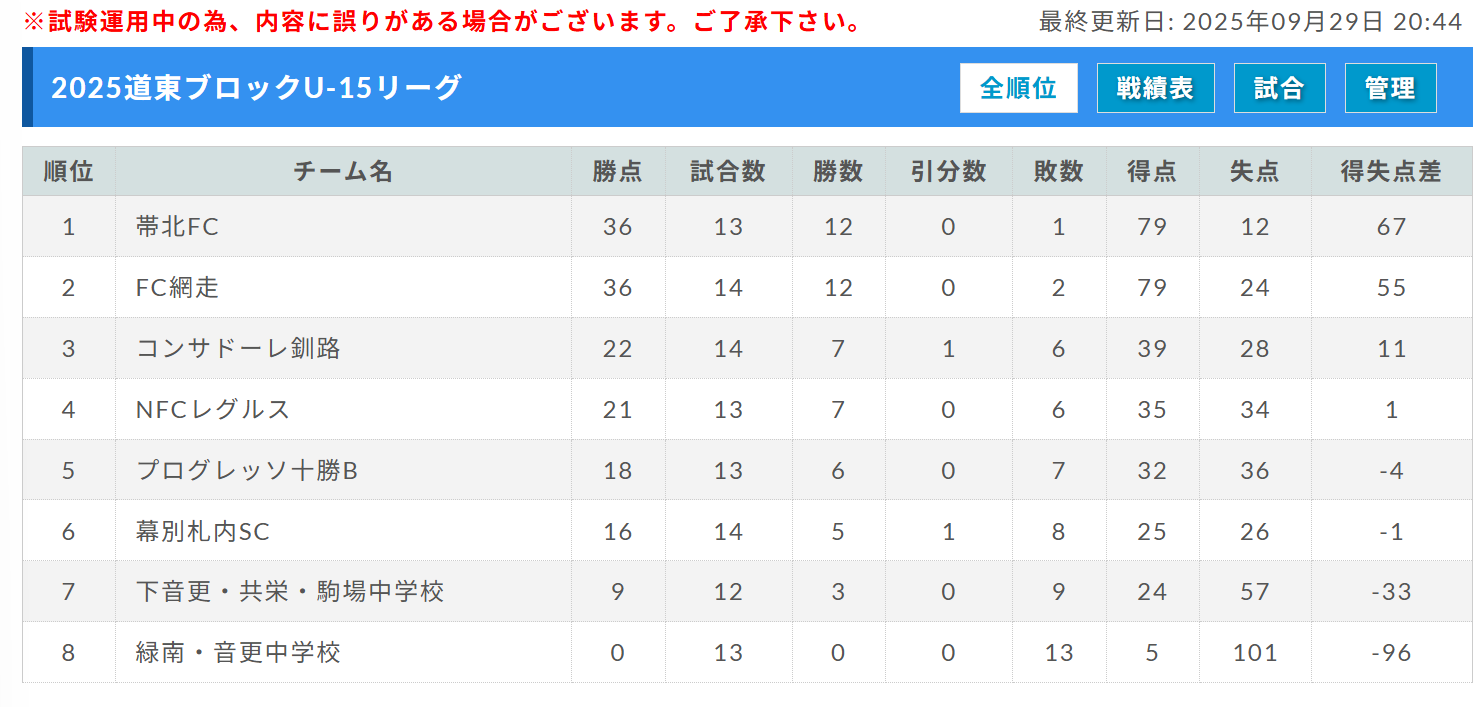Click the 2025道東ブロックU-15リーグ title
The image size is (1477, 707).
[x=256, y=88]
